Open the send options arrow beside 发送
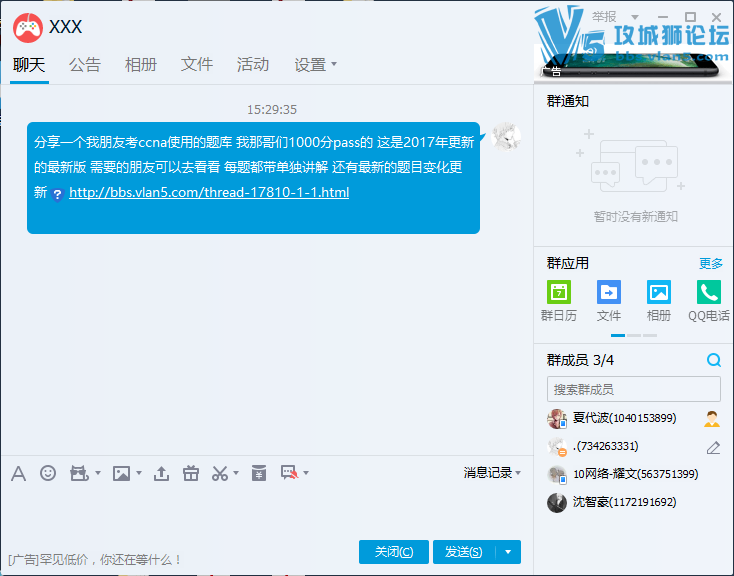The height and width of the screenshot is (576, 734). pos(508,552)
